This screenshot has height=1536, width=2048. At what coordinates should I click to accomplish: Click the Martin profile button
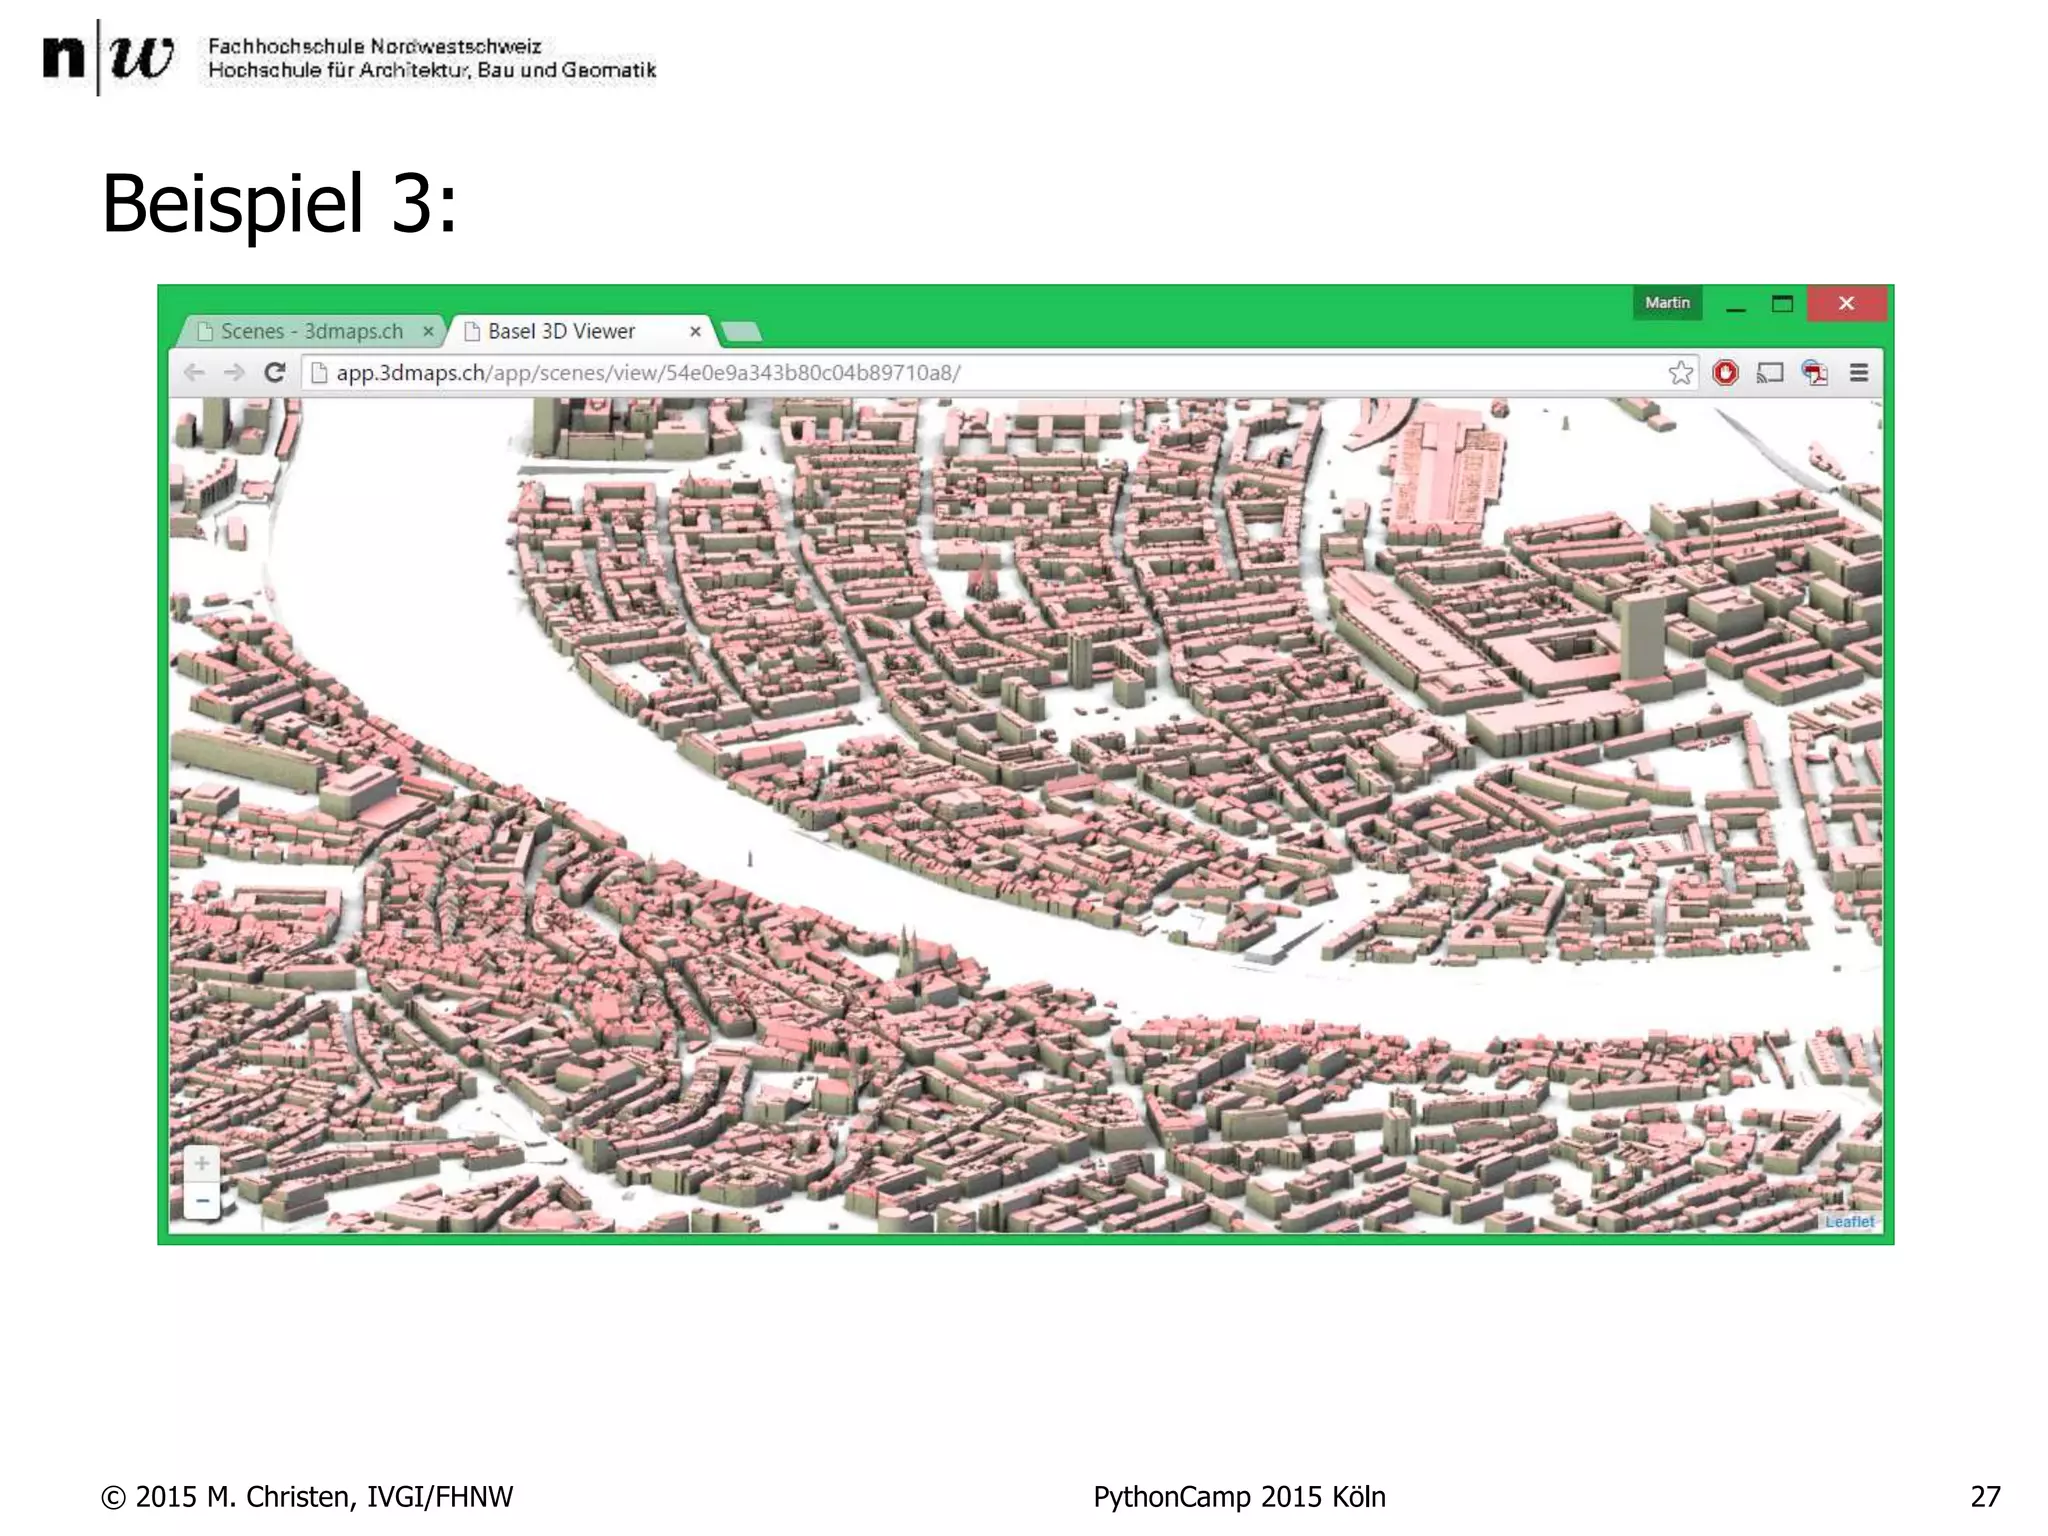1667,303
